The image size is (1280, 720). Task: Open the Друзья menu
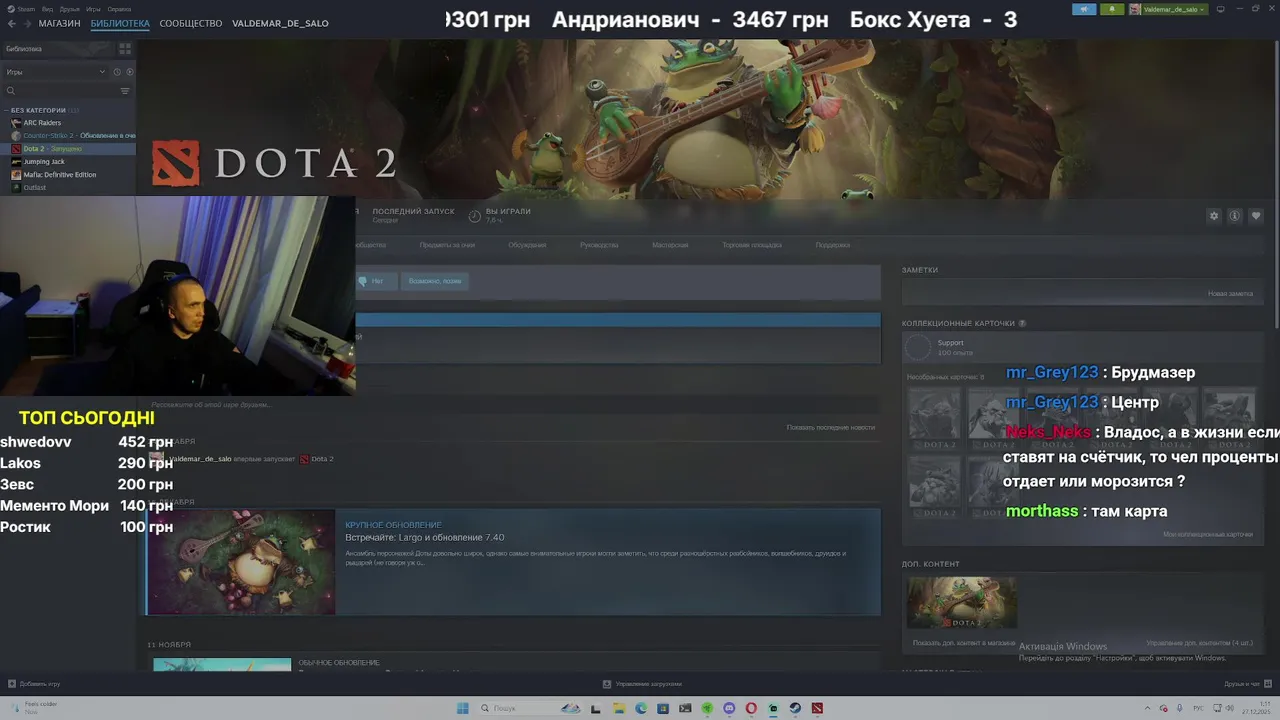point(69,9)
